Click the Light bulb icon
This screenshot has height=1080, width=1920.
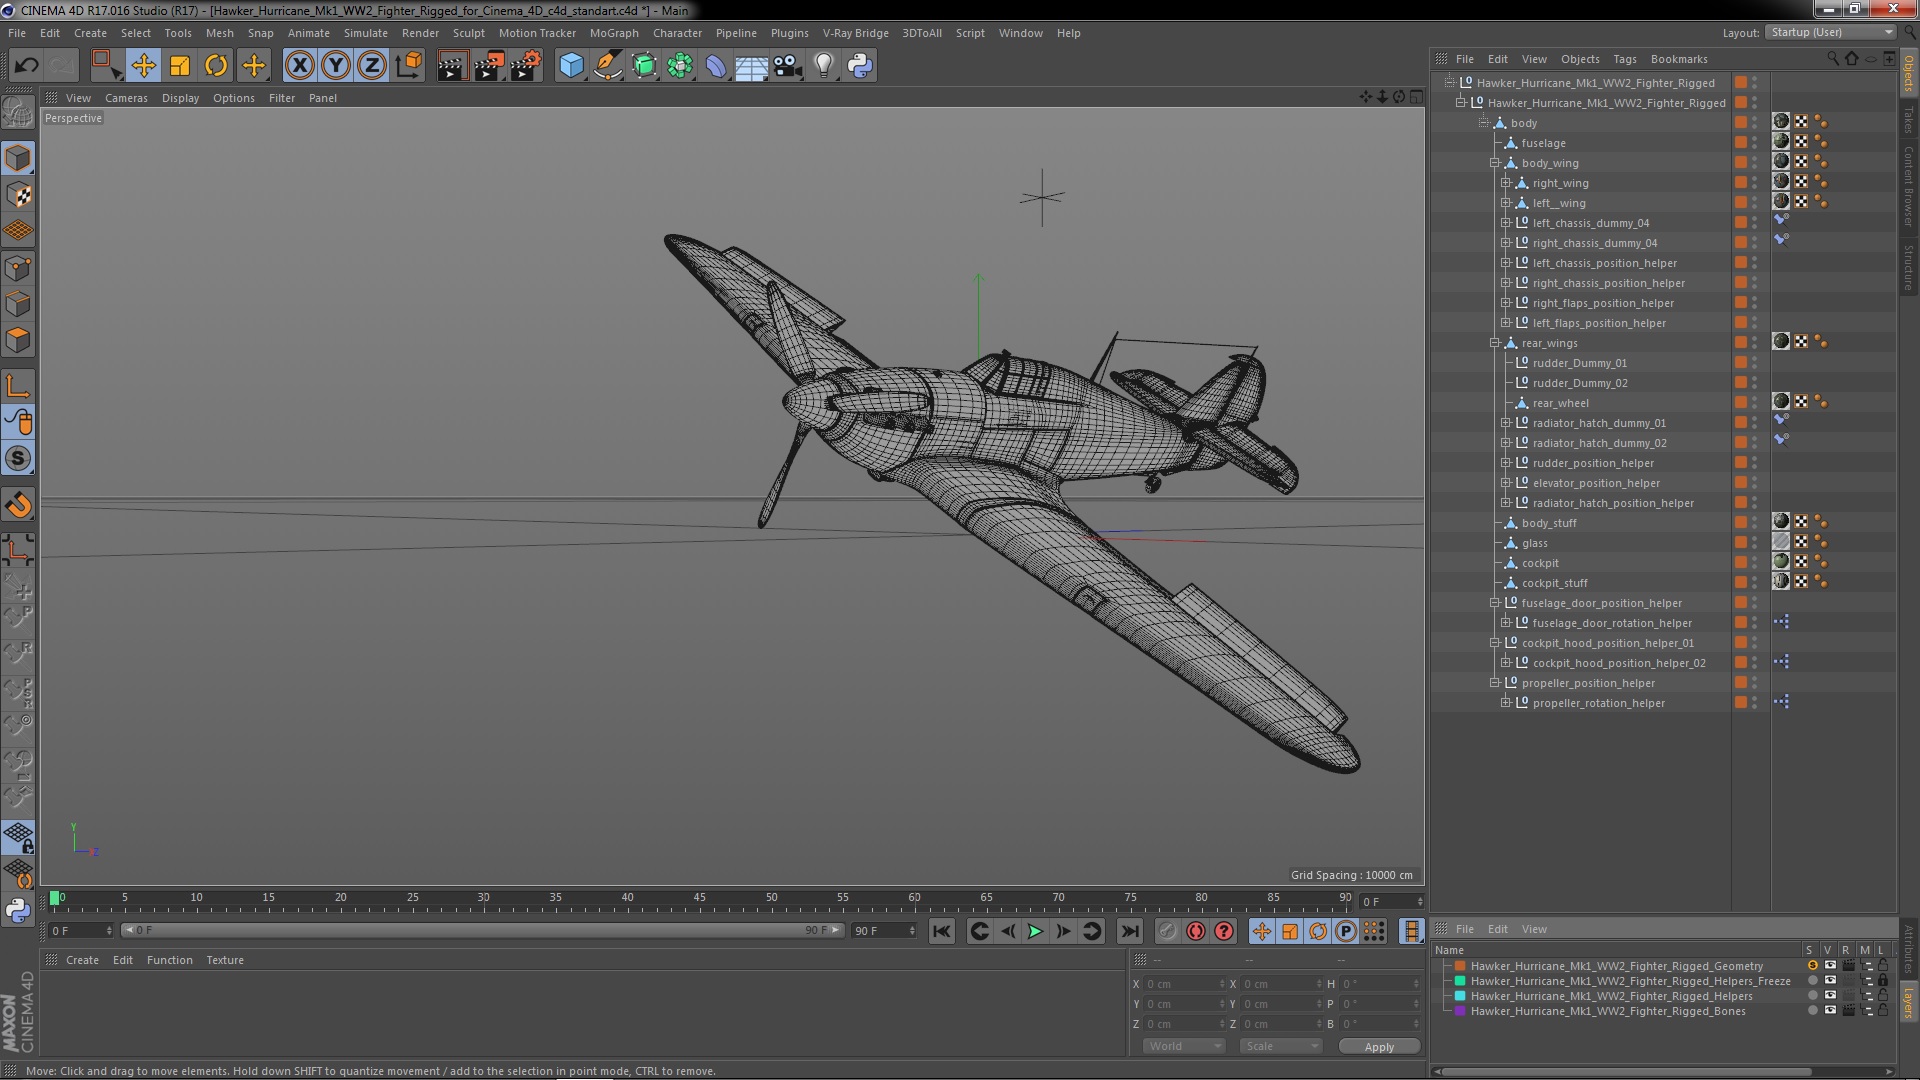point(823,66)
